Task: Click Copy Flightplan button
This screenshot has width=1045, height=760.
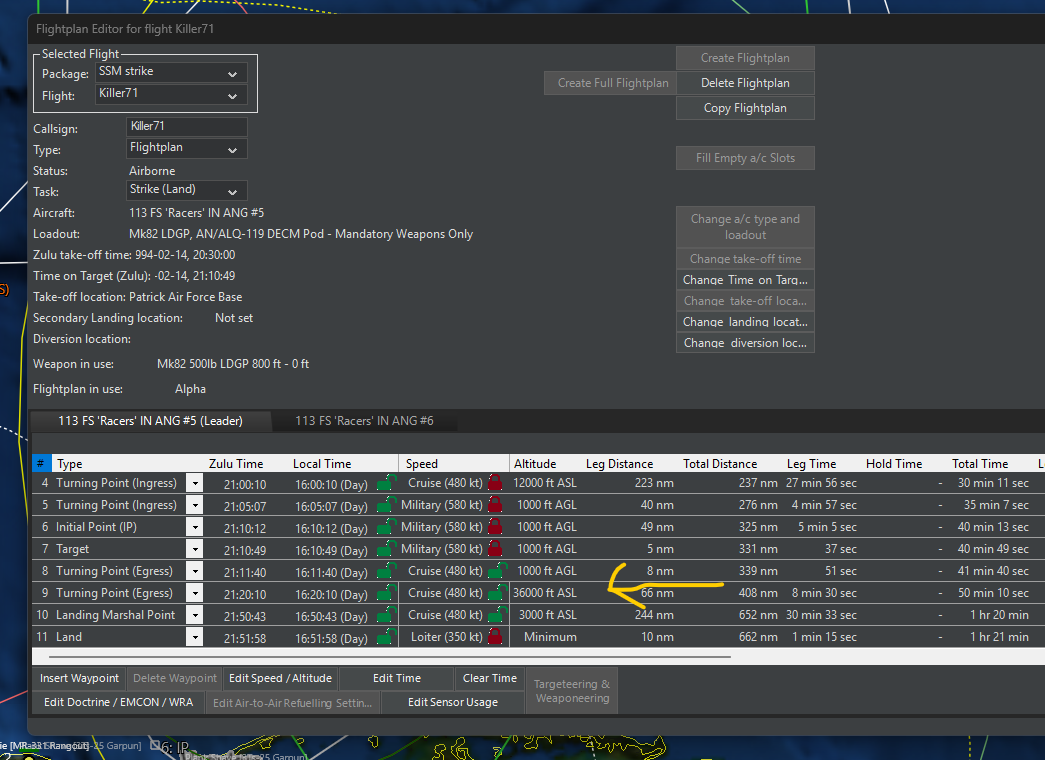Action: (x=745, y=108)
